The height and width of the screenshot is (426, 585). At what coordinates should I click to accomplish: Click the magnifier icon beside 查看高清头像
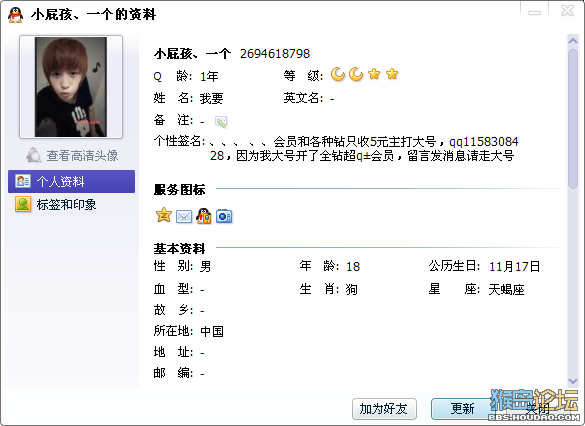tap(34, 155)
